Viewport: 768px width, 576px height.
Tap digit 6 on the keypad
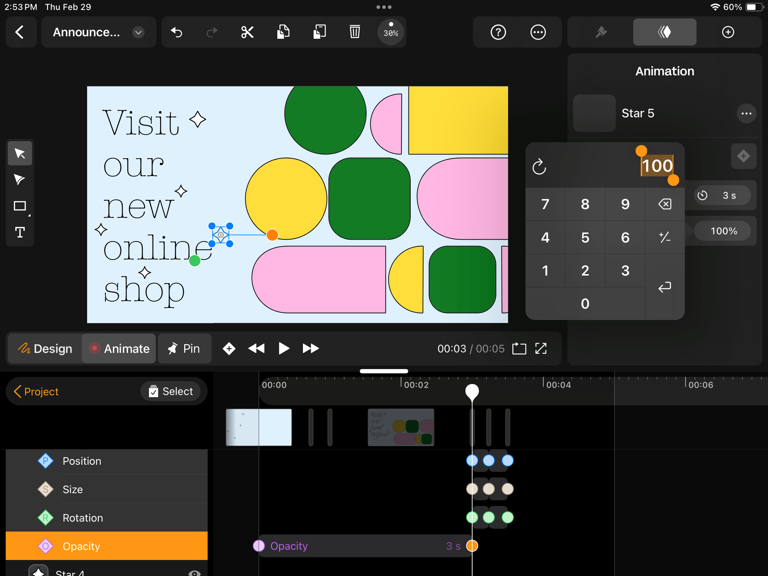click(x=625, y=238)
